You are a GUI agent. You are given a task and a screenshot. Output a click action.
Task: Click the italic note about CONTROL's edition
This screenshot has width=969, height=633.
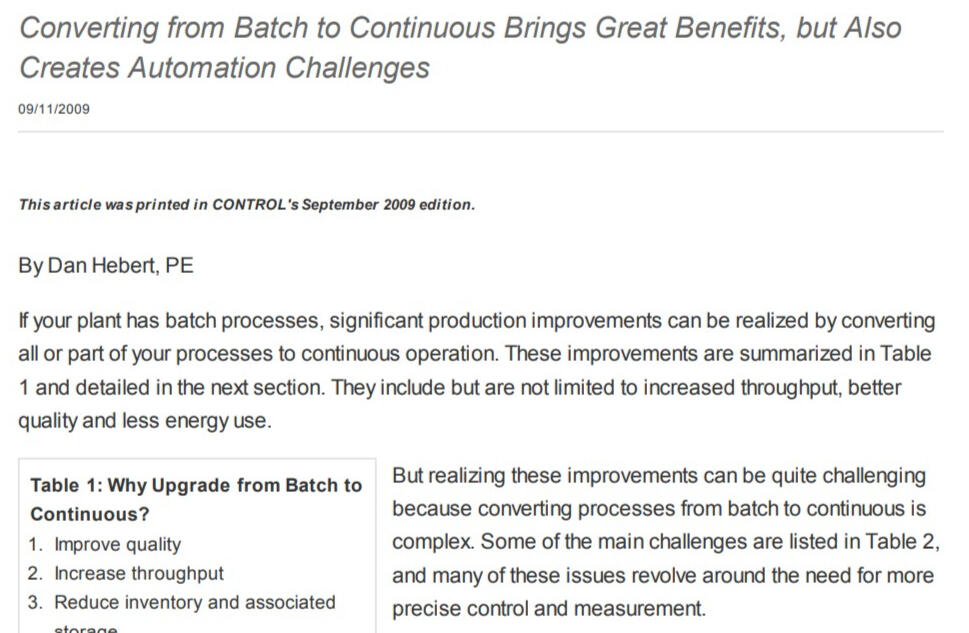click(247, 205)
